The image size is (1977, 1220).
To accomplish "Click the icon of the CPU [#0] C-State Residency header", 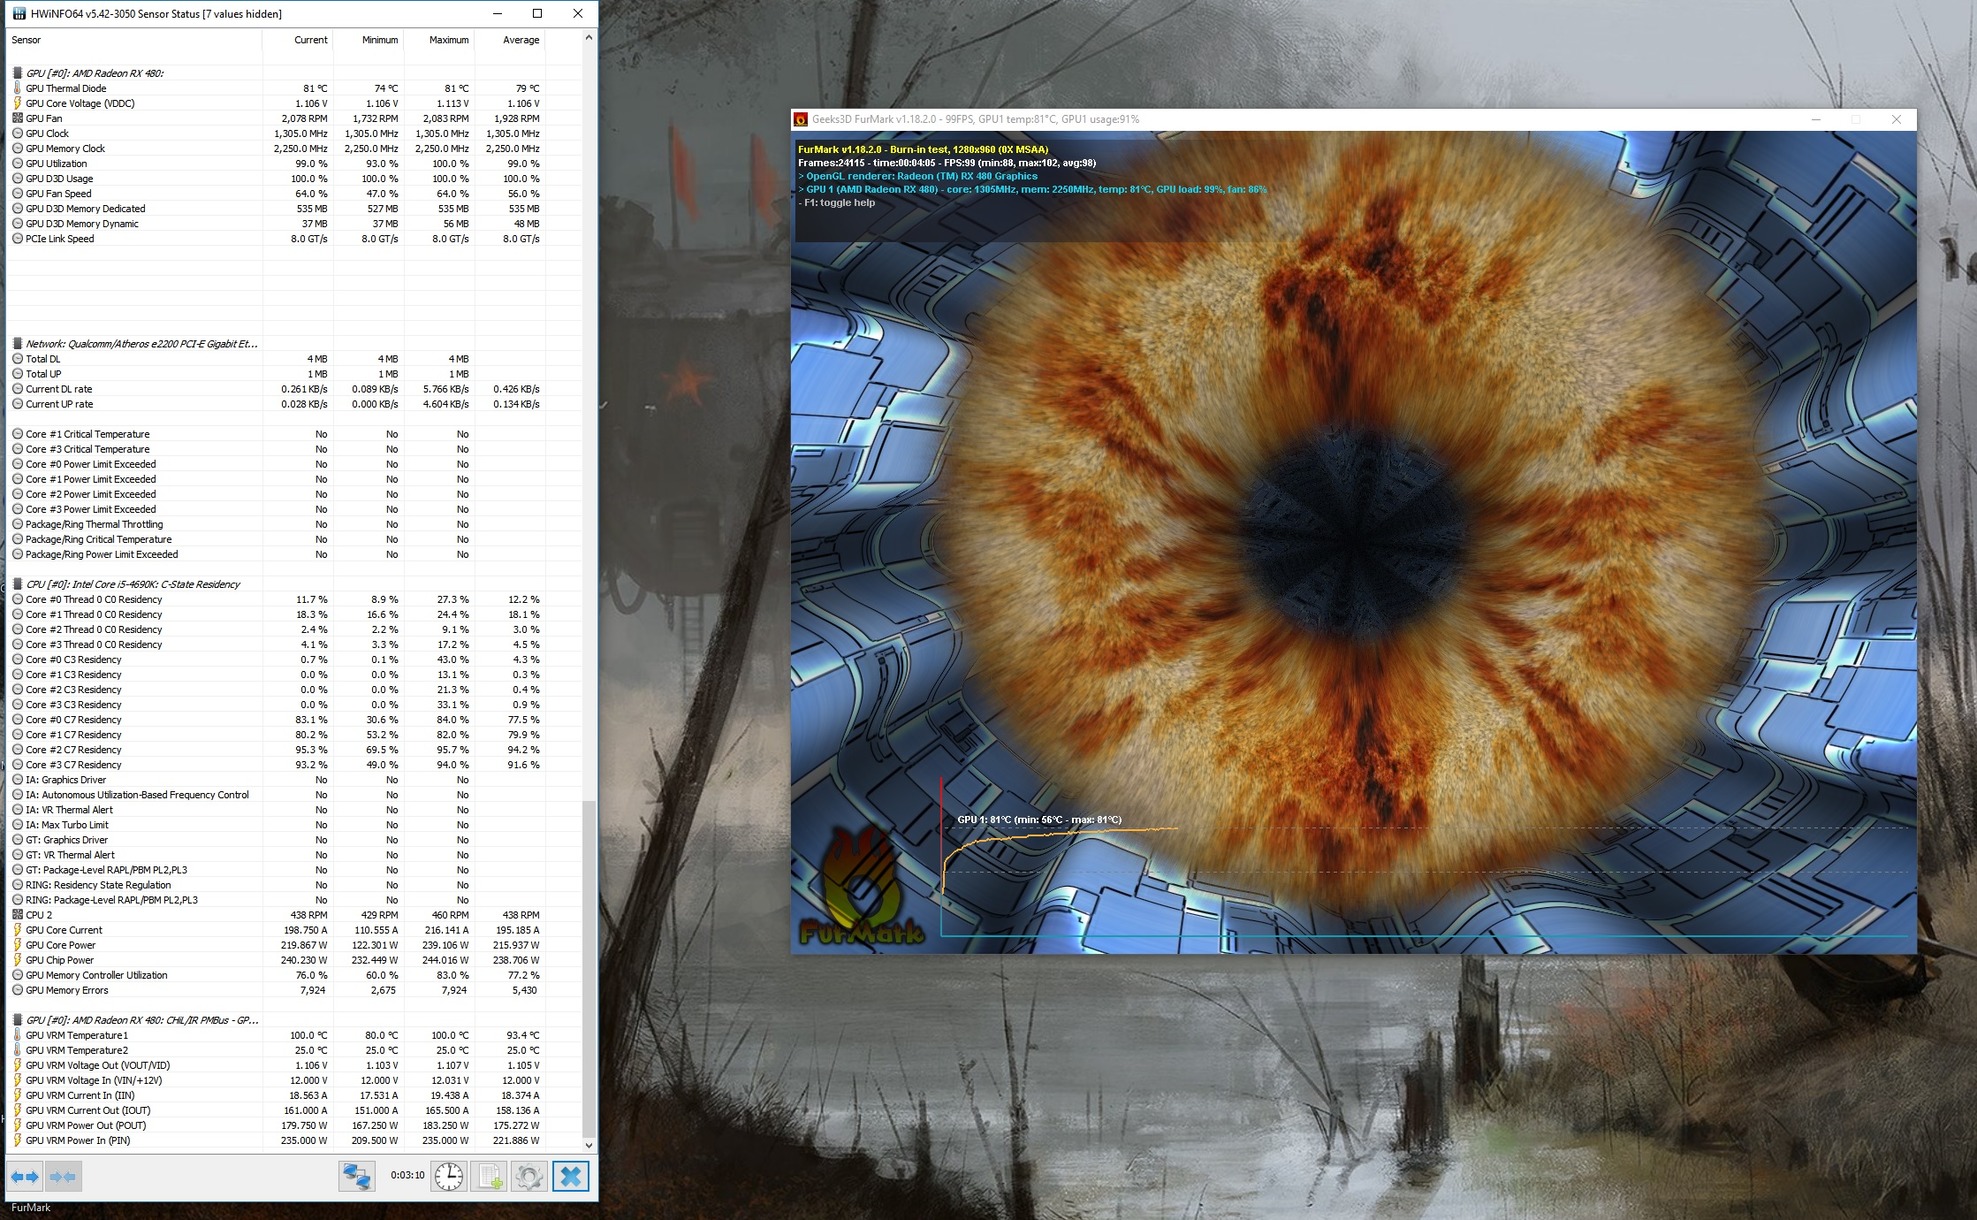I will click(17, 584).
